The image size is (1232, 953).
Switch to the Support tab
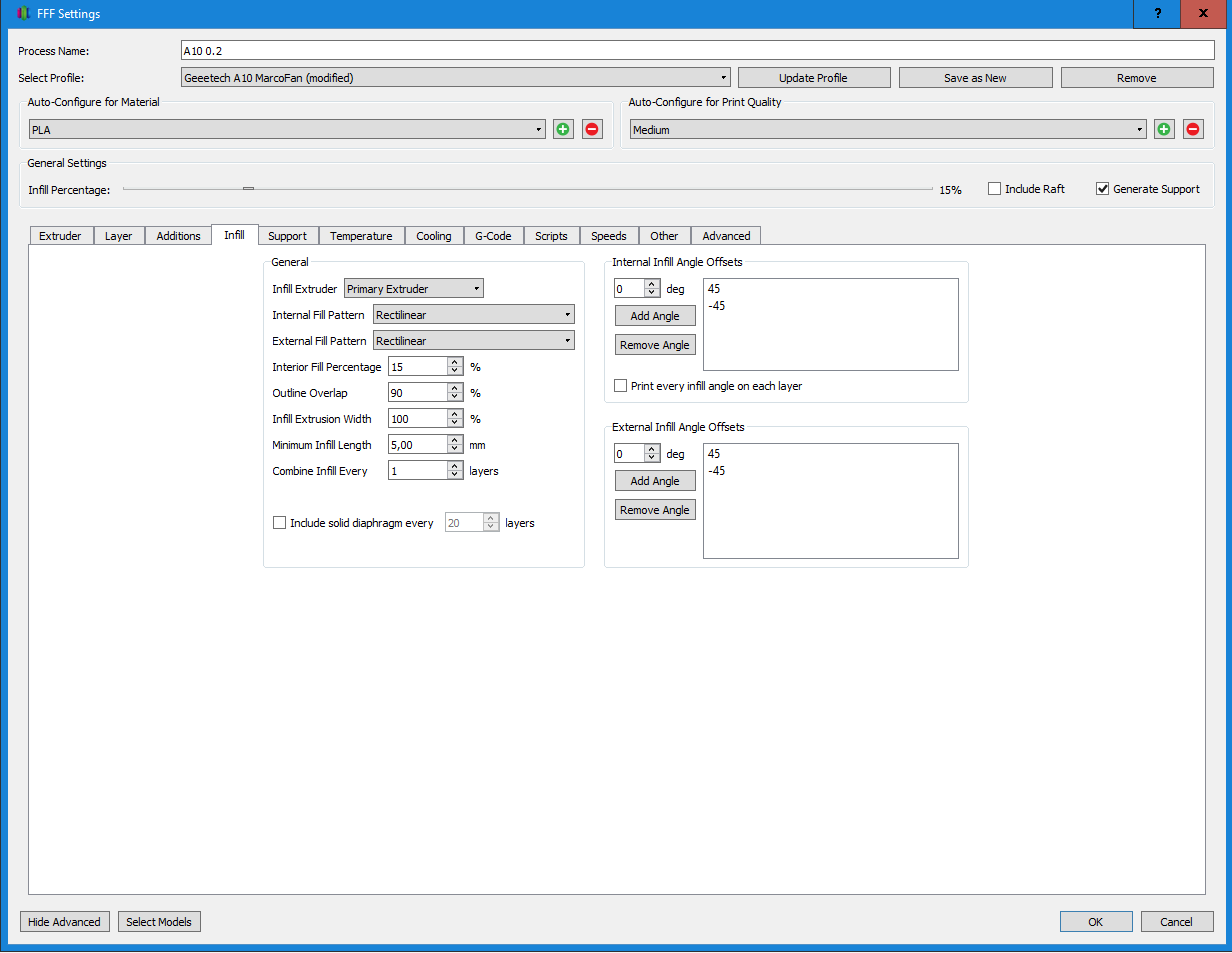(x=288, y=236)
